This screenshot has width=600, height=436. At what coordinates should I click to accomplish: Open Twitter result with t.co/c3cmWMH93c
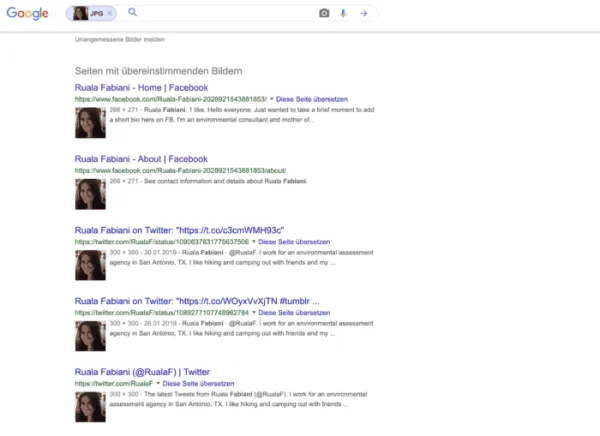pyautogui.click(x=179, y=230)
